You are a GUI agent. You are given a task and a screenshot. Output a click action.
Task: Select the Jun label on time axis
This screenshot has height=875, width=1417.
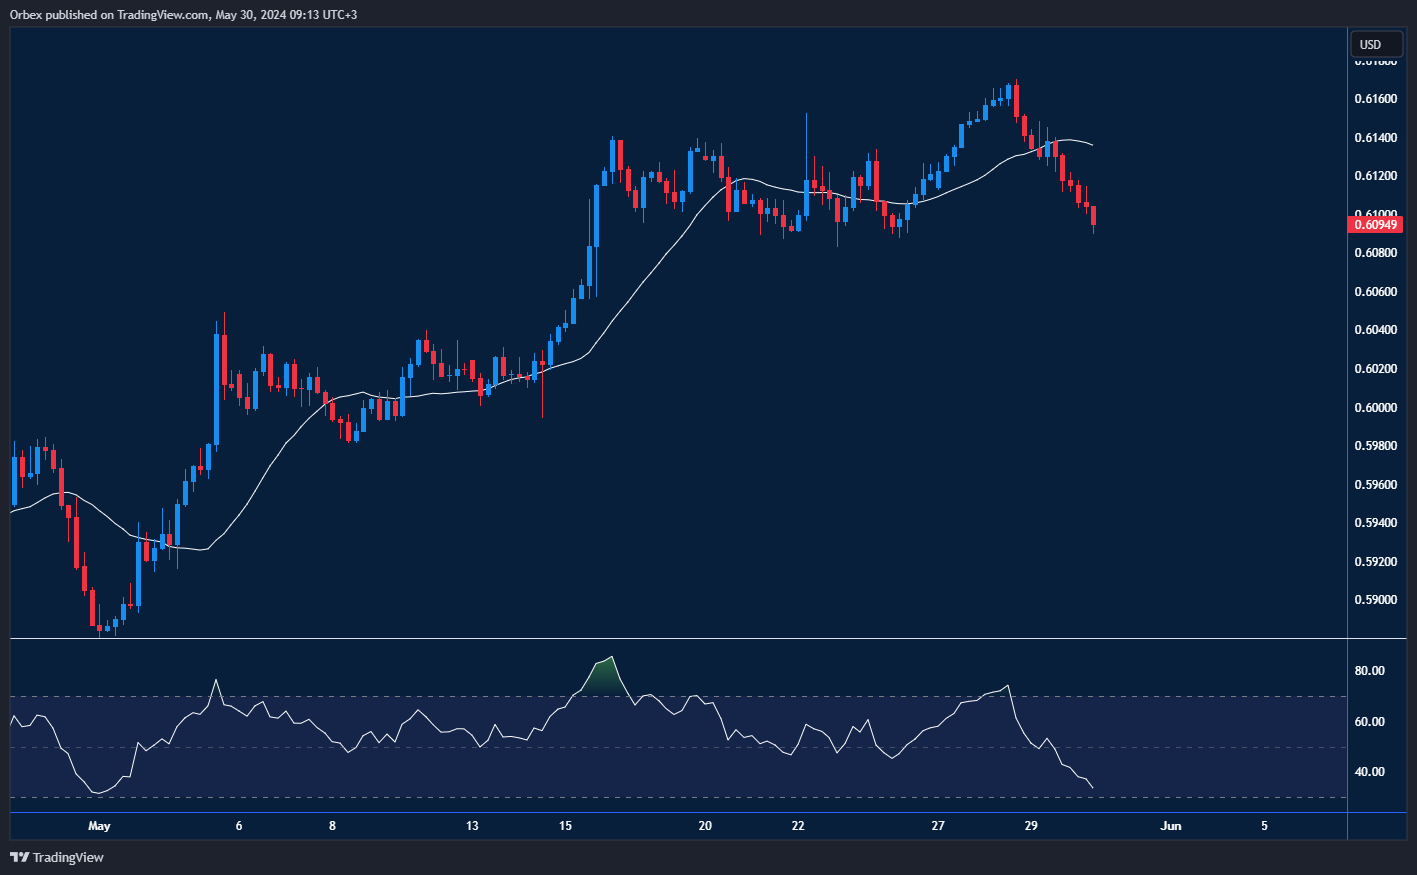click(x=1170, y=826)
